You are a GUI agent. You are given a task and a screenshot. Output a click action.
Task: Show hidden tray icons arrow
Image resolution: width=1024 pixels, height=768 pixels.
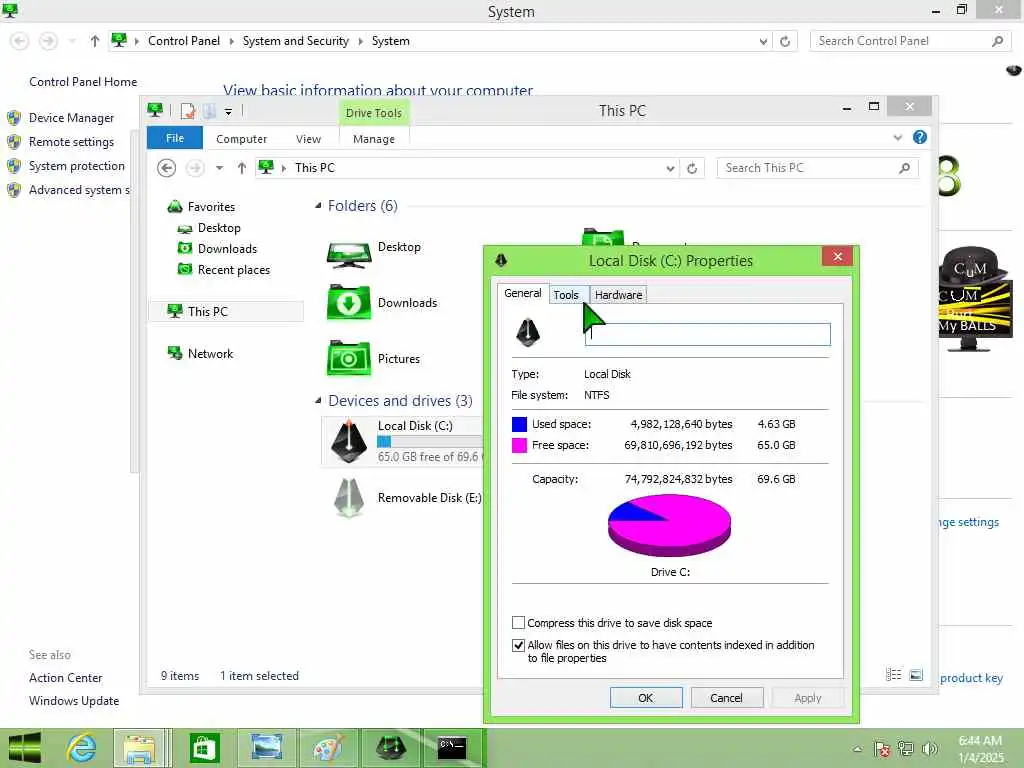857,749
